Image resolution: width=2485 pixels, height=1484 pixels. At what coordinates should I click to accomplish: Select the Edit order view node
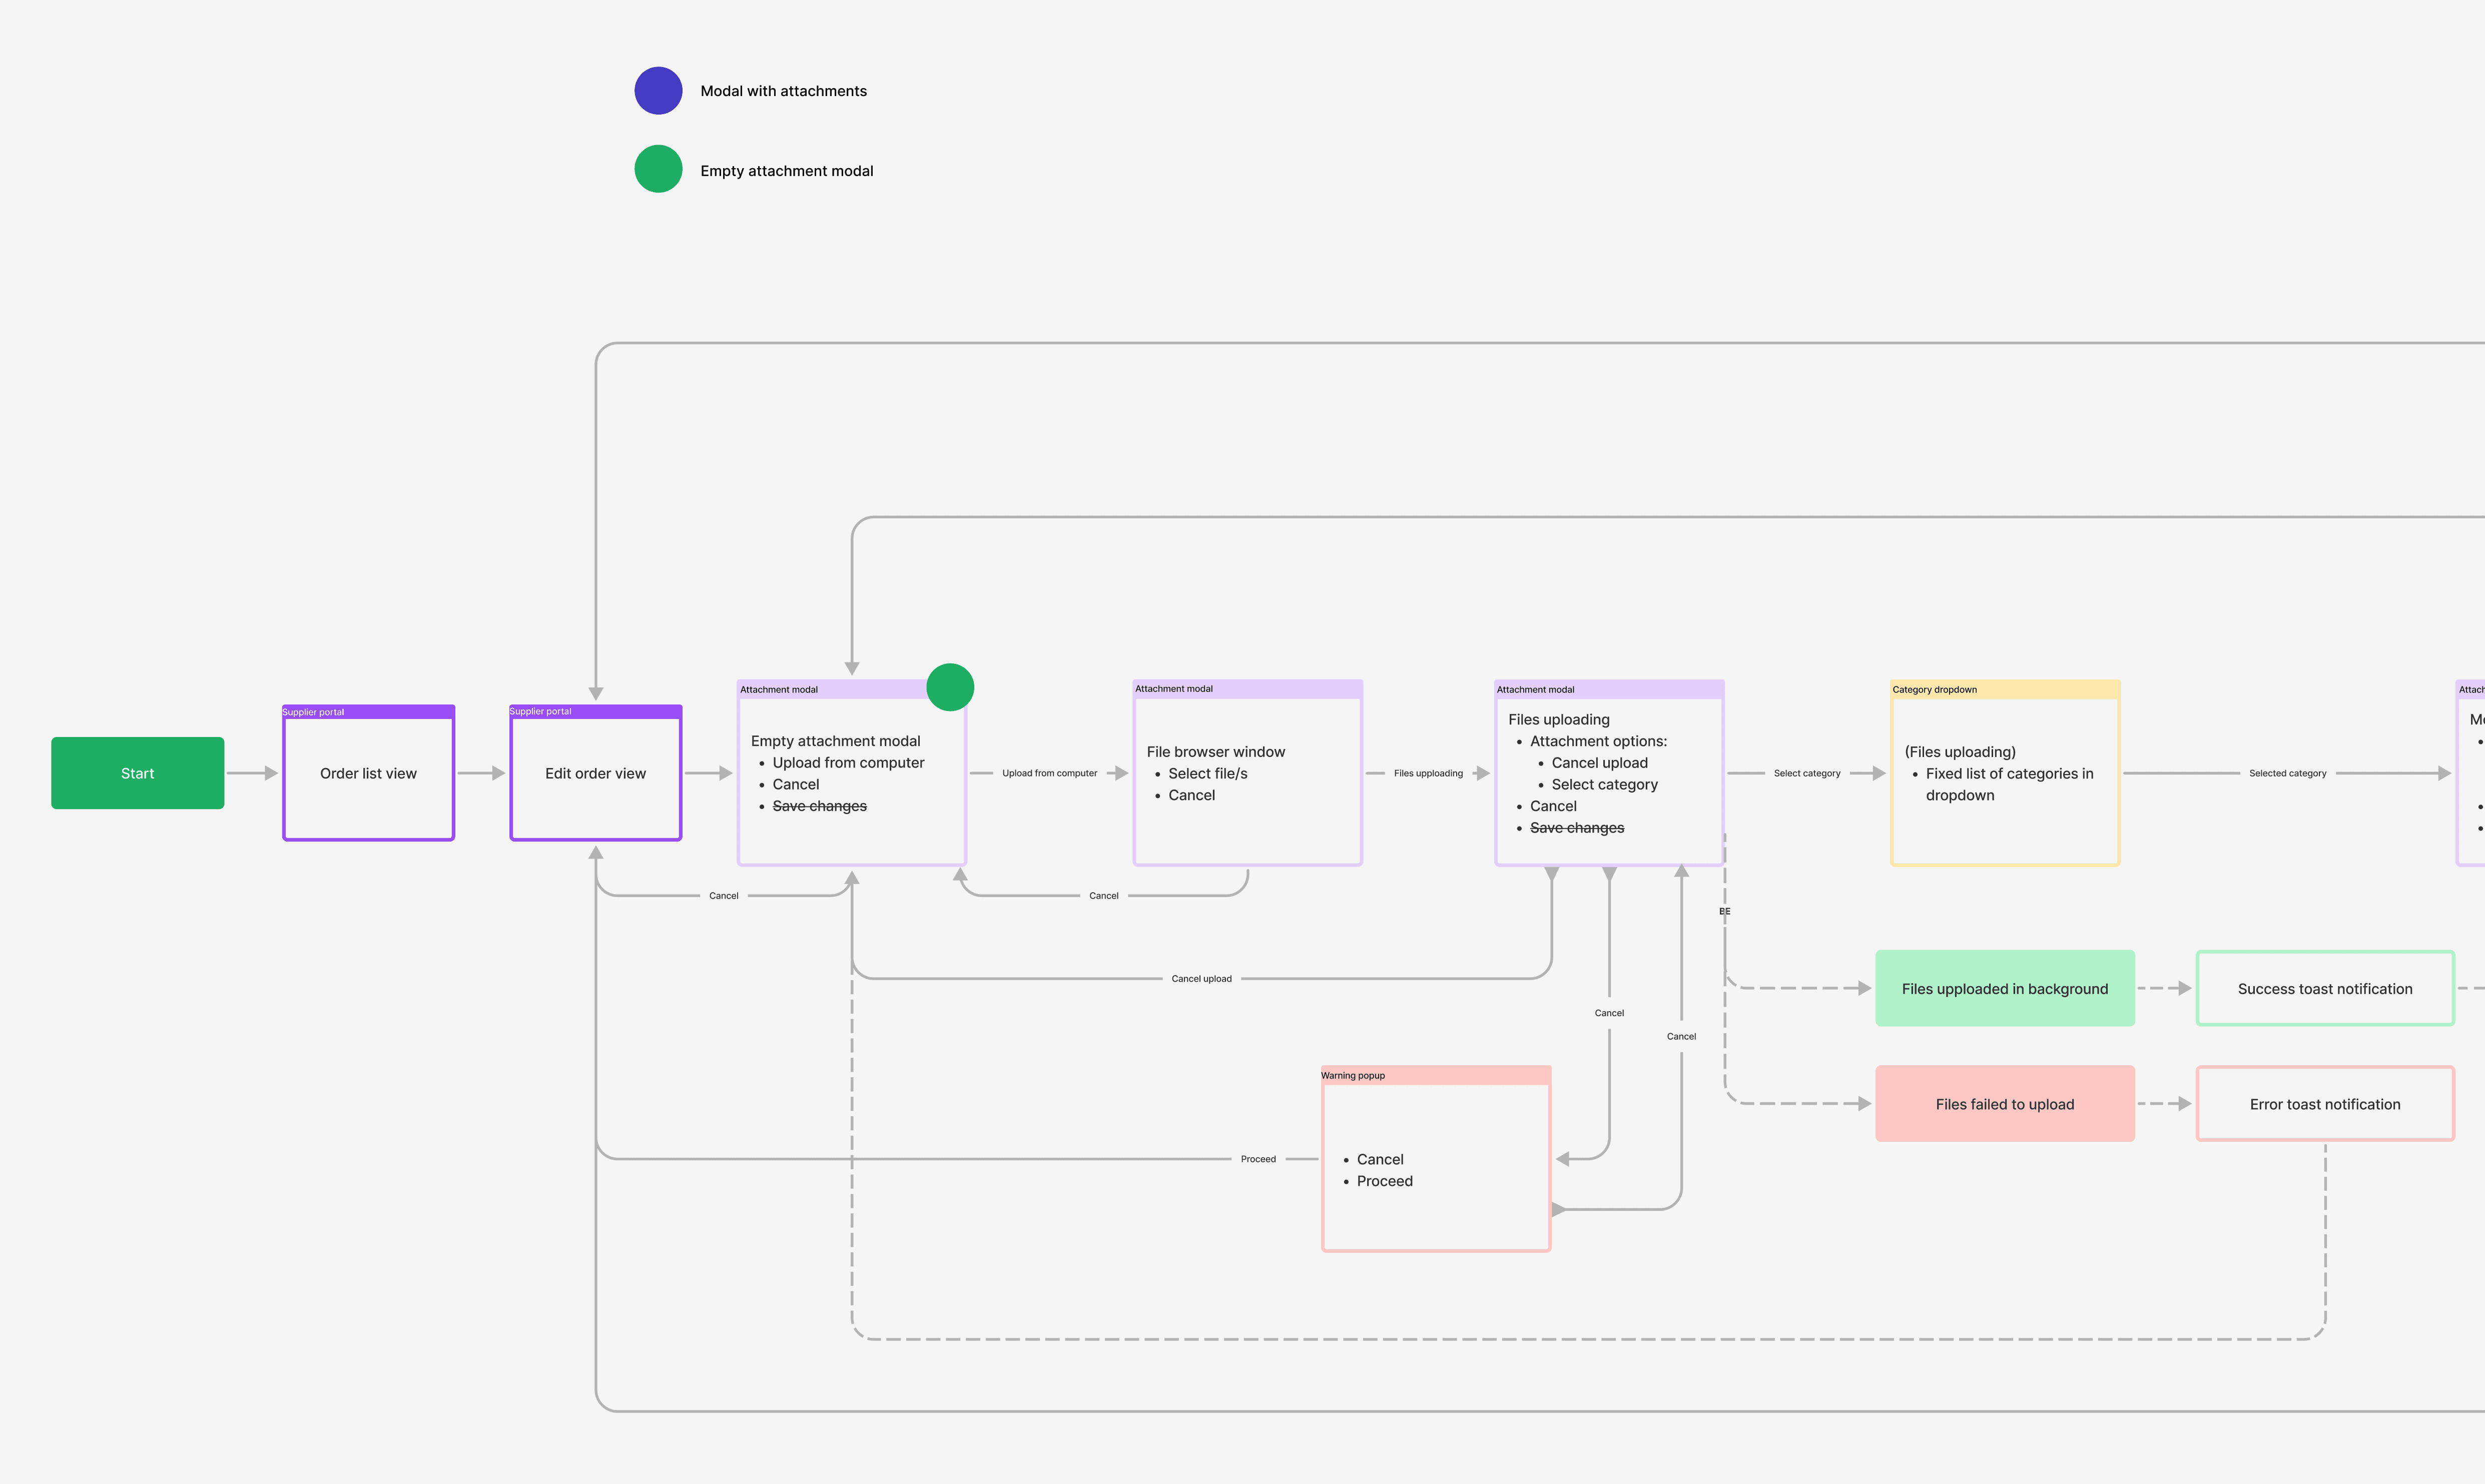click(x=595, y=773)
